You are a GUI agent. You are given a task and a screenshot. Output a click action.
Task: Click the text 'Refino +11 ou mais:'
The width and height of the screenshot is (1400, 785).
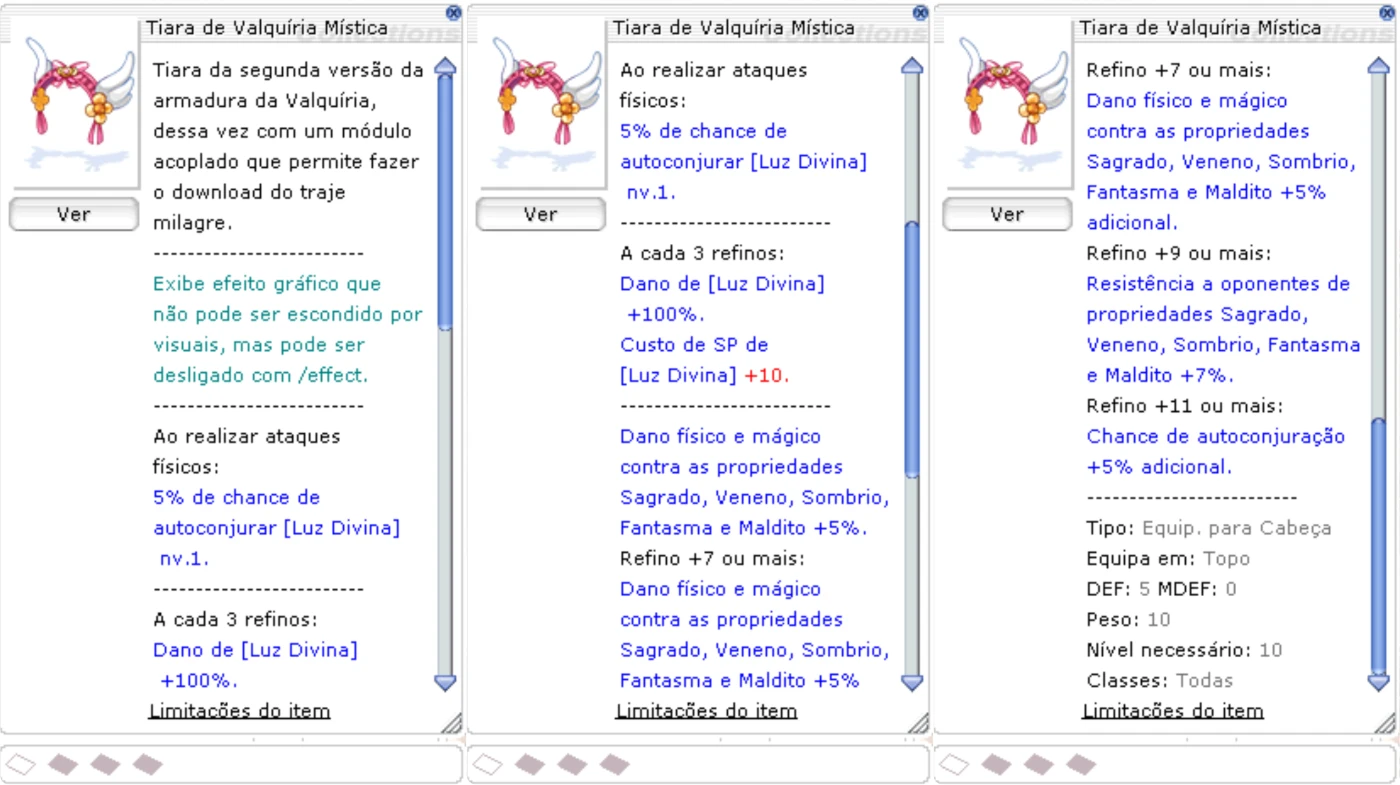1184,406
